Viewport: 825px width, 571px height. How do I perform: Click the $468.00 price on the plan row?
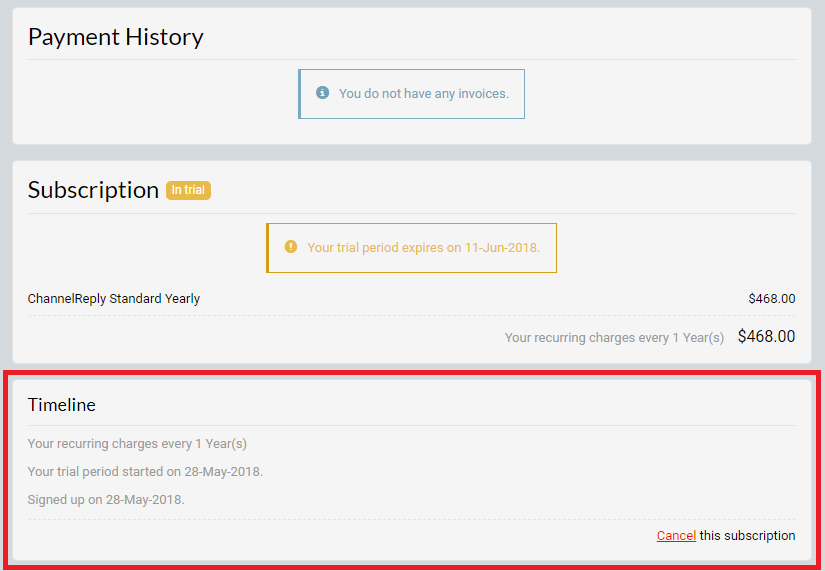click(x=772, y=299)
